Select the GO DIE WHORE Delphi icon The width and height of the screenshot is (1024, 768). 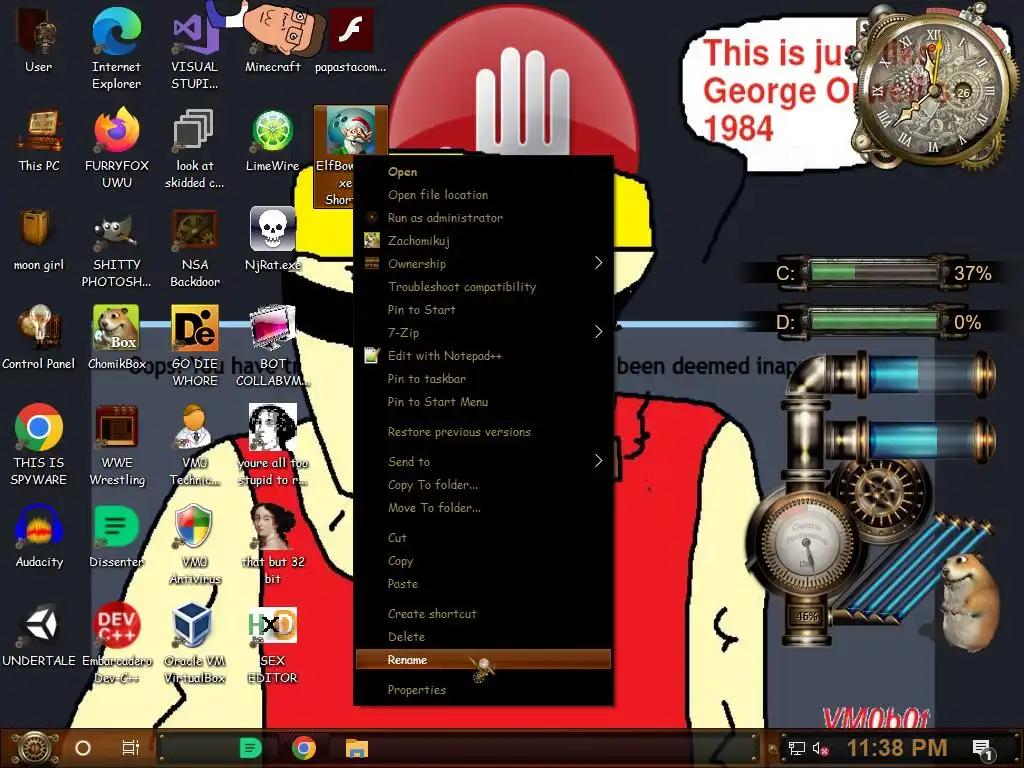coord(194,346)
